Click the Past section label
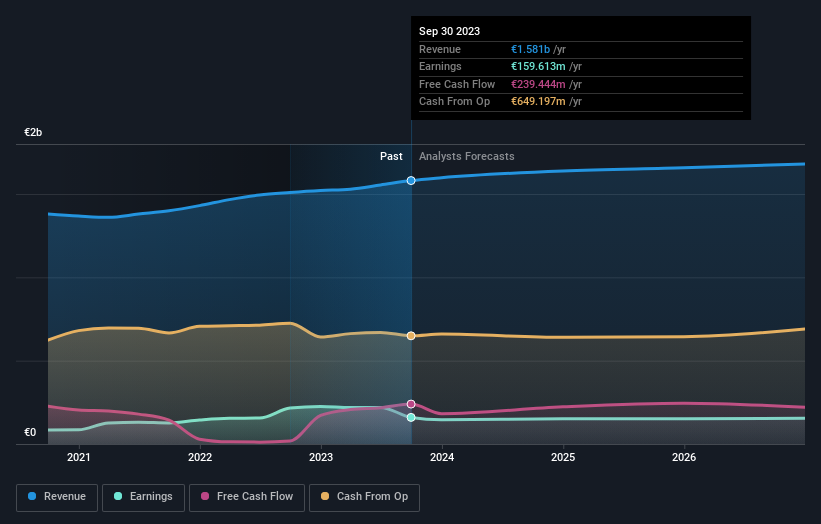This screenshot has width=821, height=524. coord(391,156)
